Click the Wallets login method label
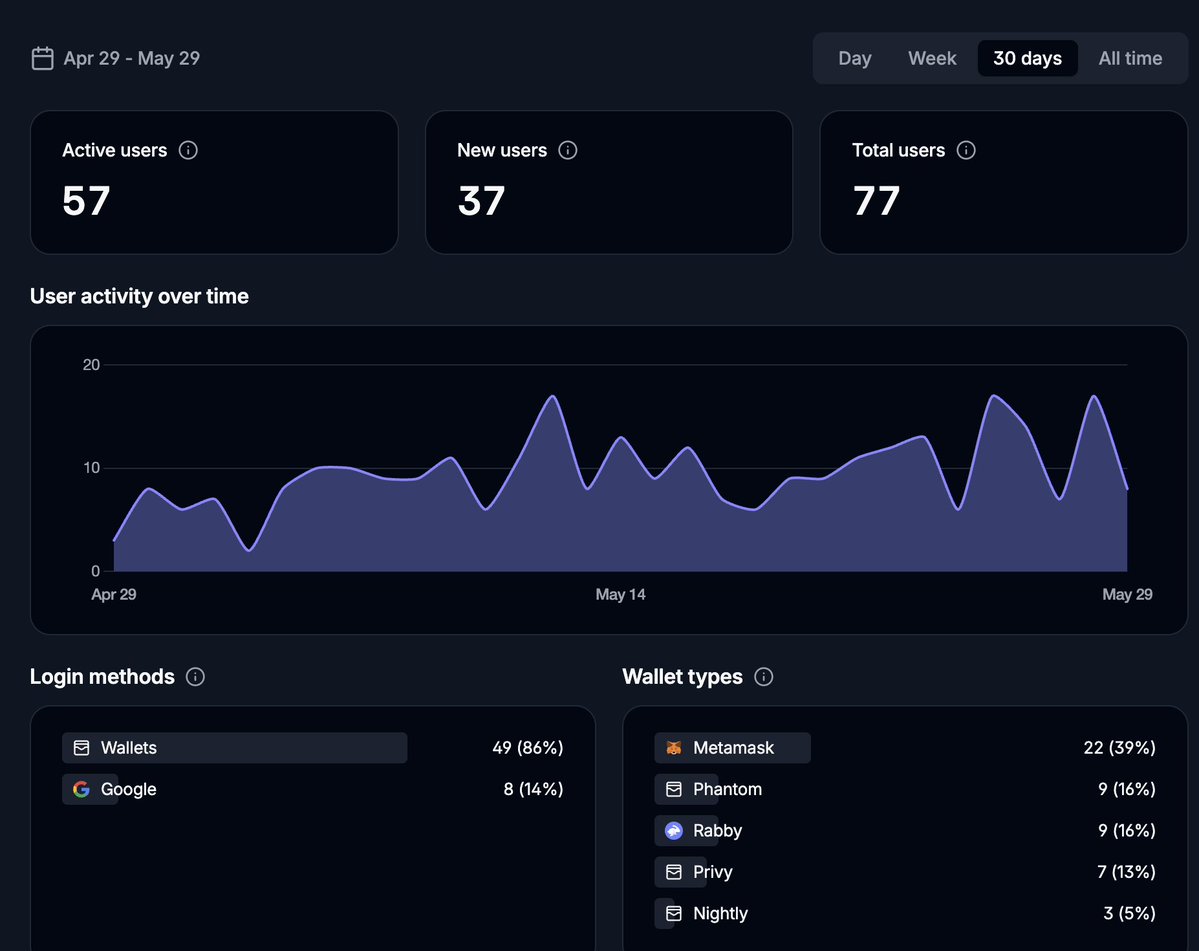Viewport: 1199px width, 951px height. pyautogui.click(x=128, y=748)
